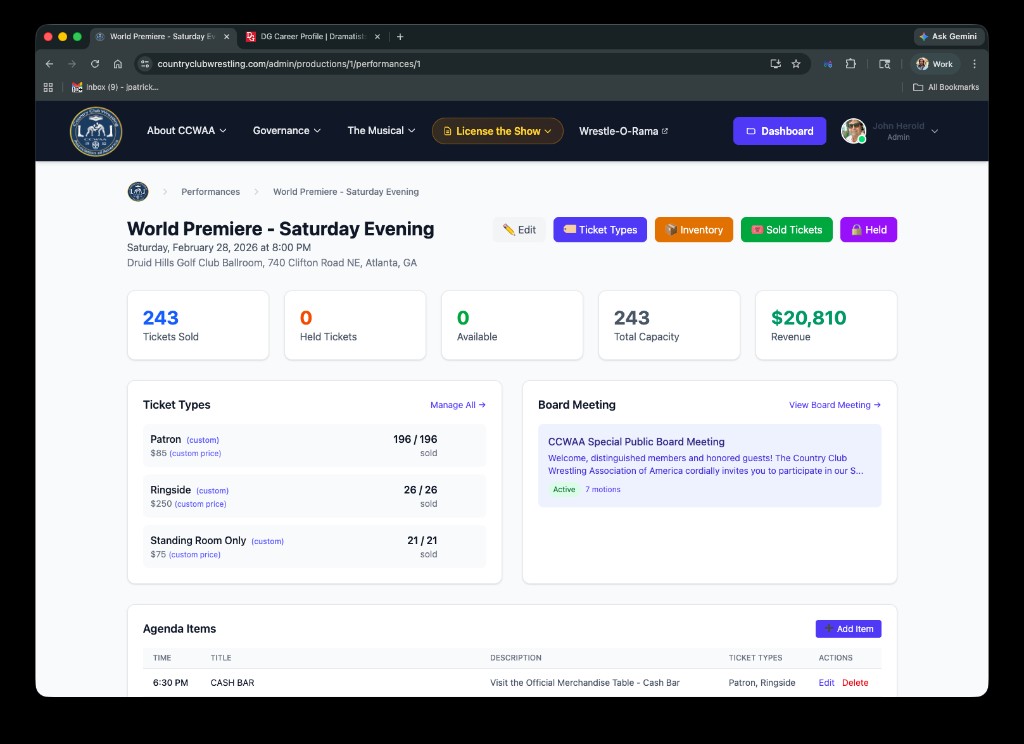
Task: Toggle the bookmark star in the address bar
Action: 796,63
